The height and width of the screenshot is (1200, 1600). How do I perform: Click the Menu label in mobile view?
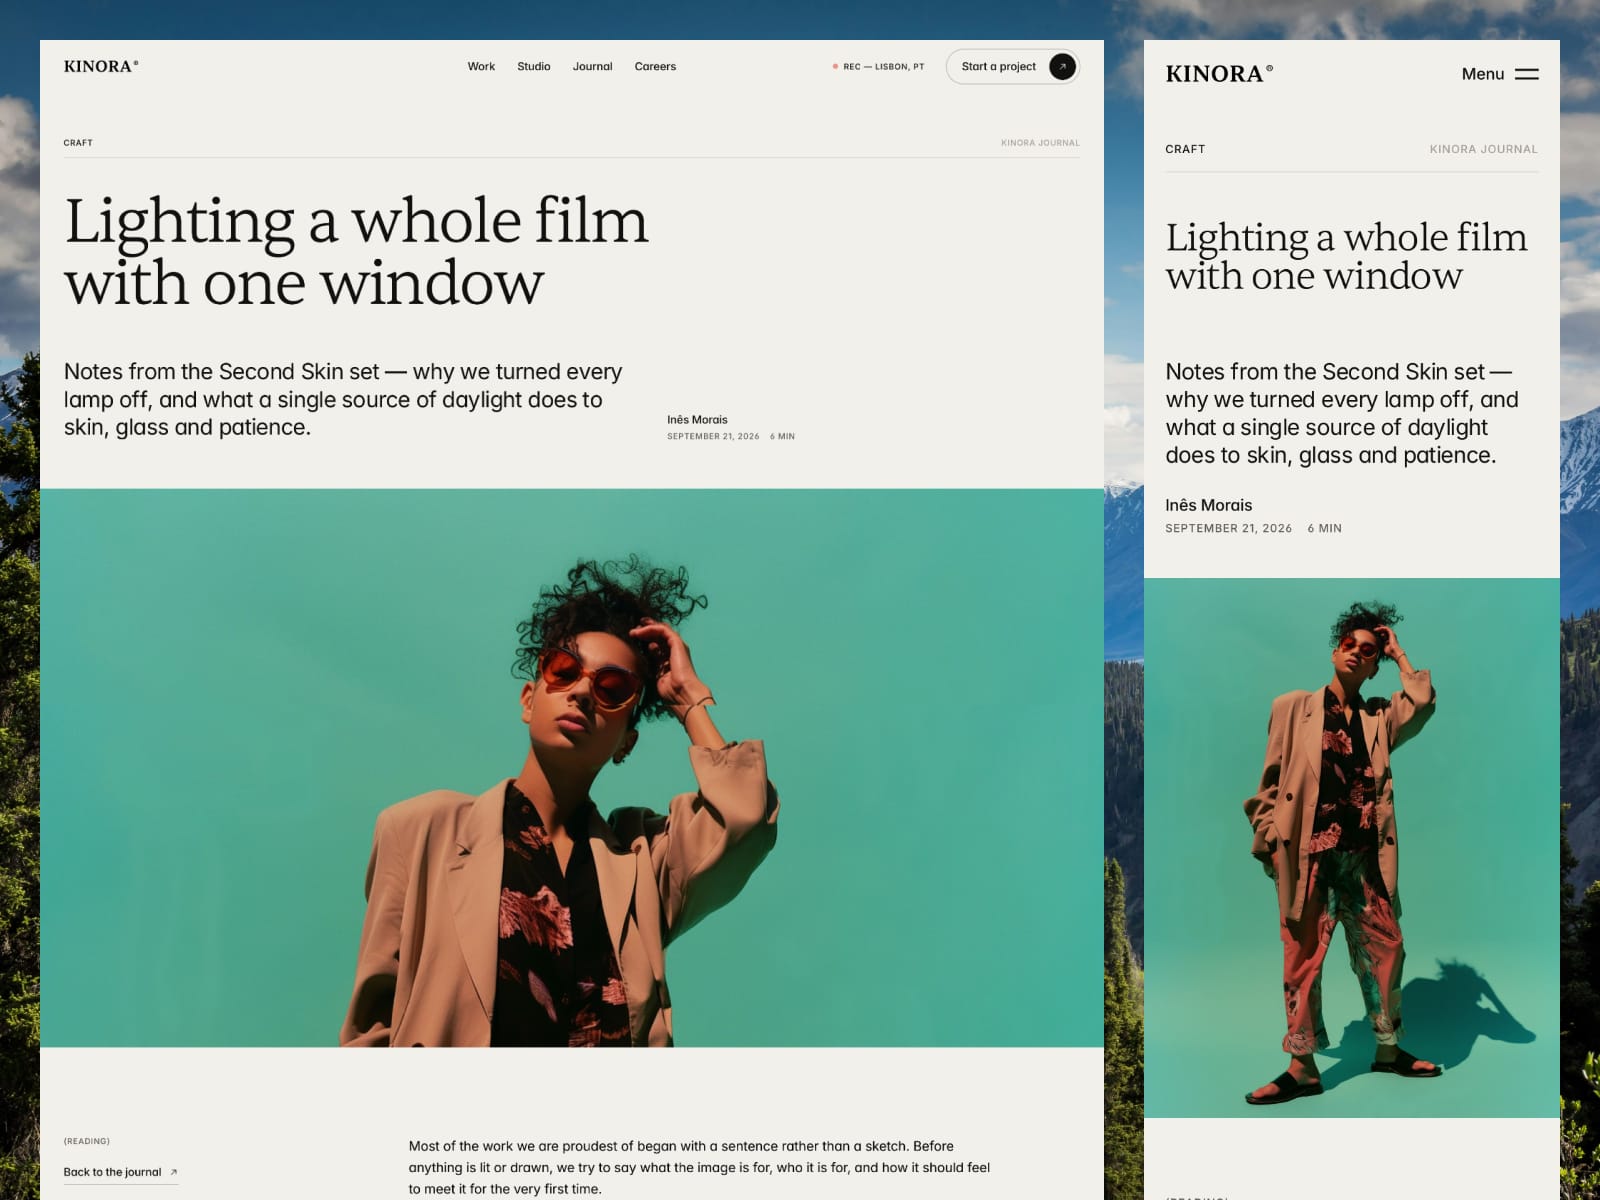tap(1482, 74)
